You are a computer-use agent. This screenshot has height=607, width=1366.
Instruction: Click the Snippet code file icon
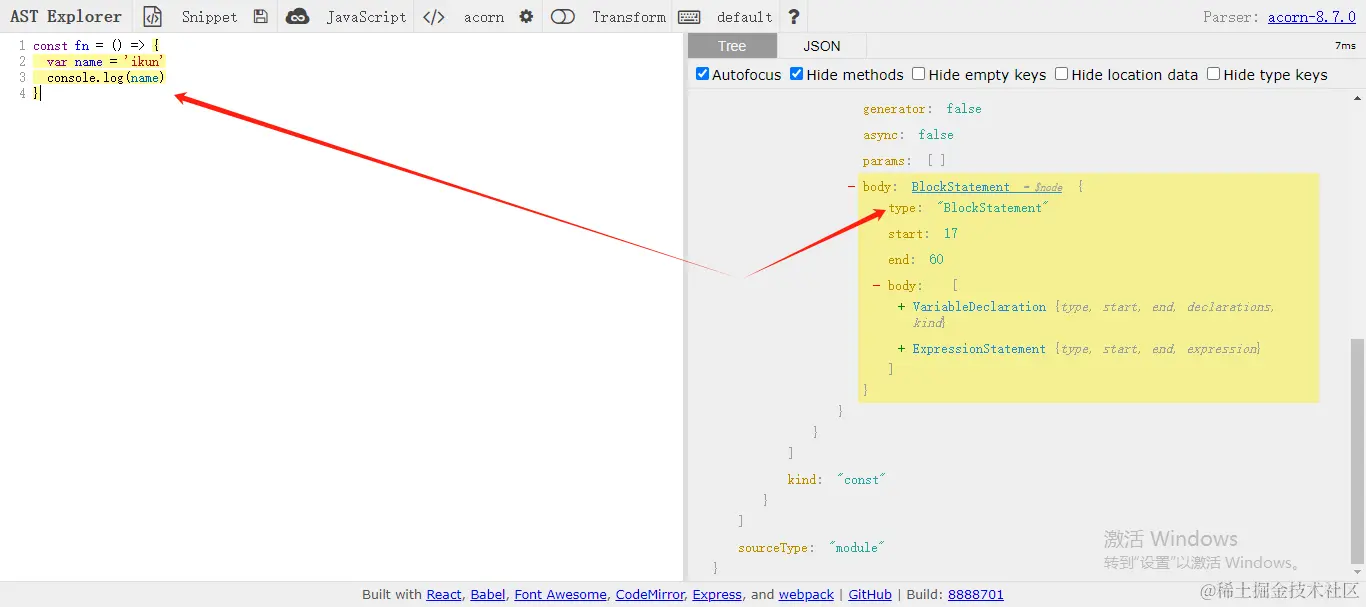click(152, 17)
